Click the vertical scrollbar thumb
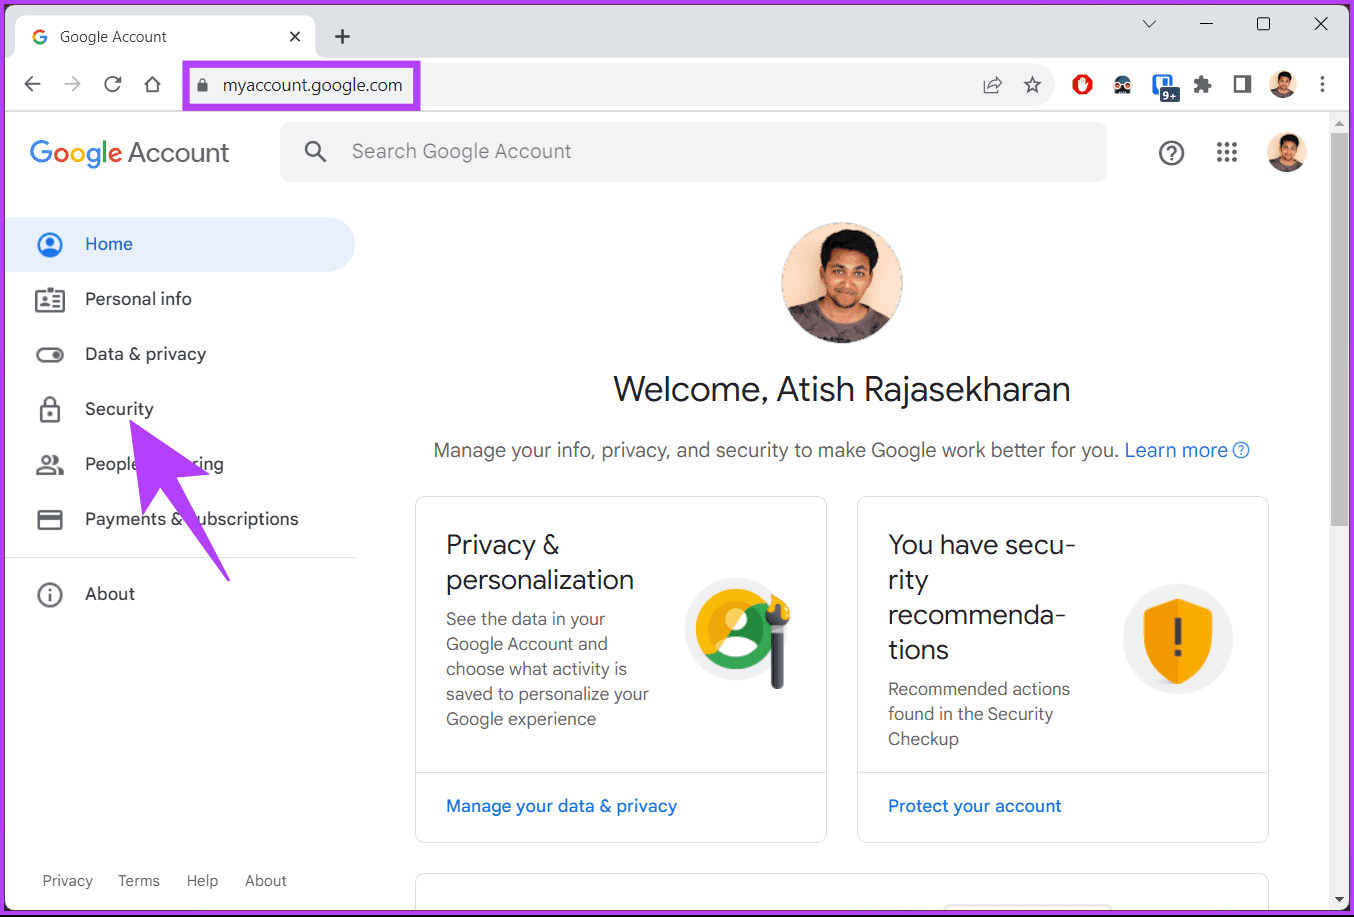 coord(1339,330)
